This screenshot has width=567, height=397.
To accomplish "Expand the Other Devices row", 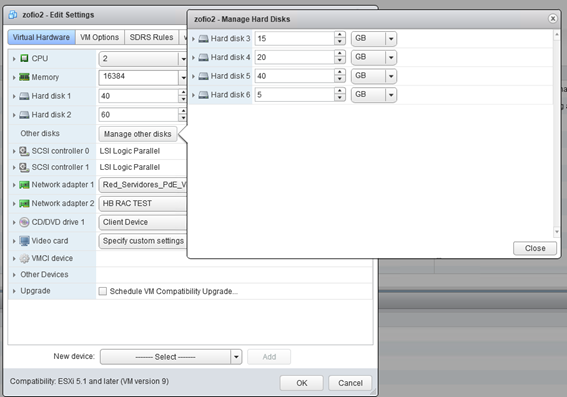I will coord(14,275).
